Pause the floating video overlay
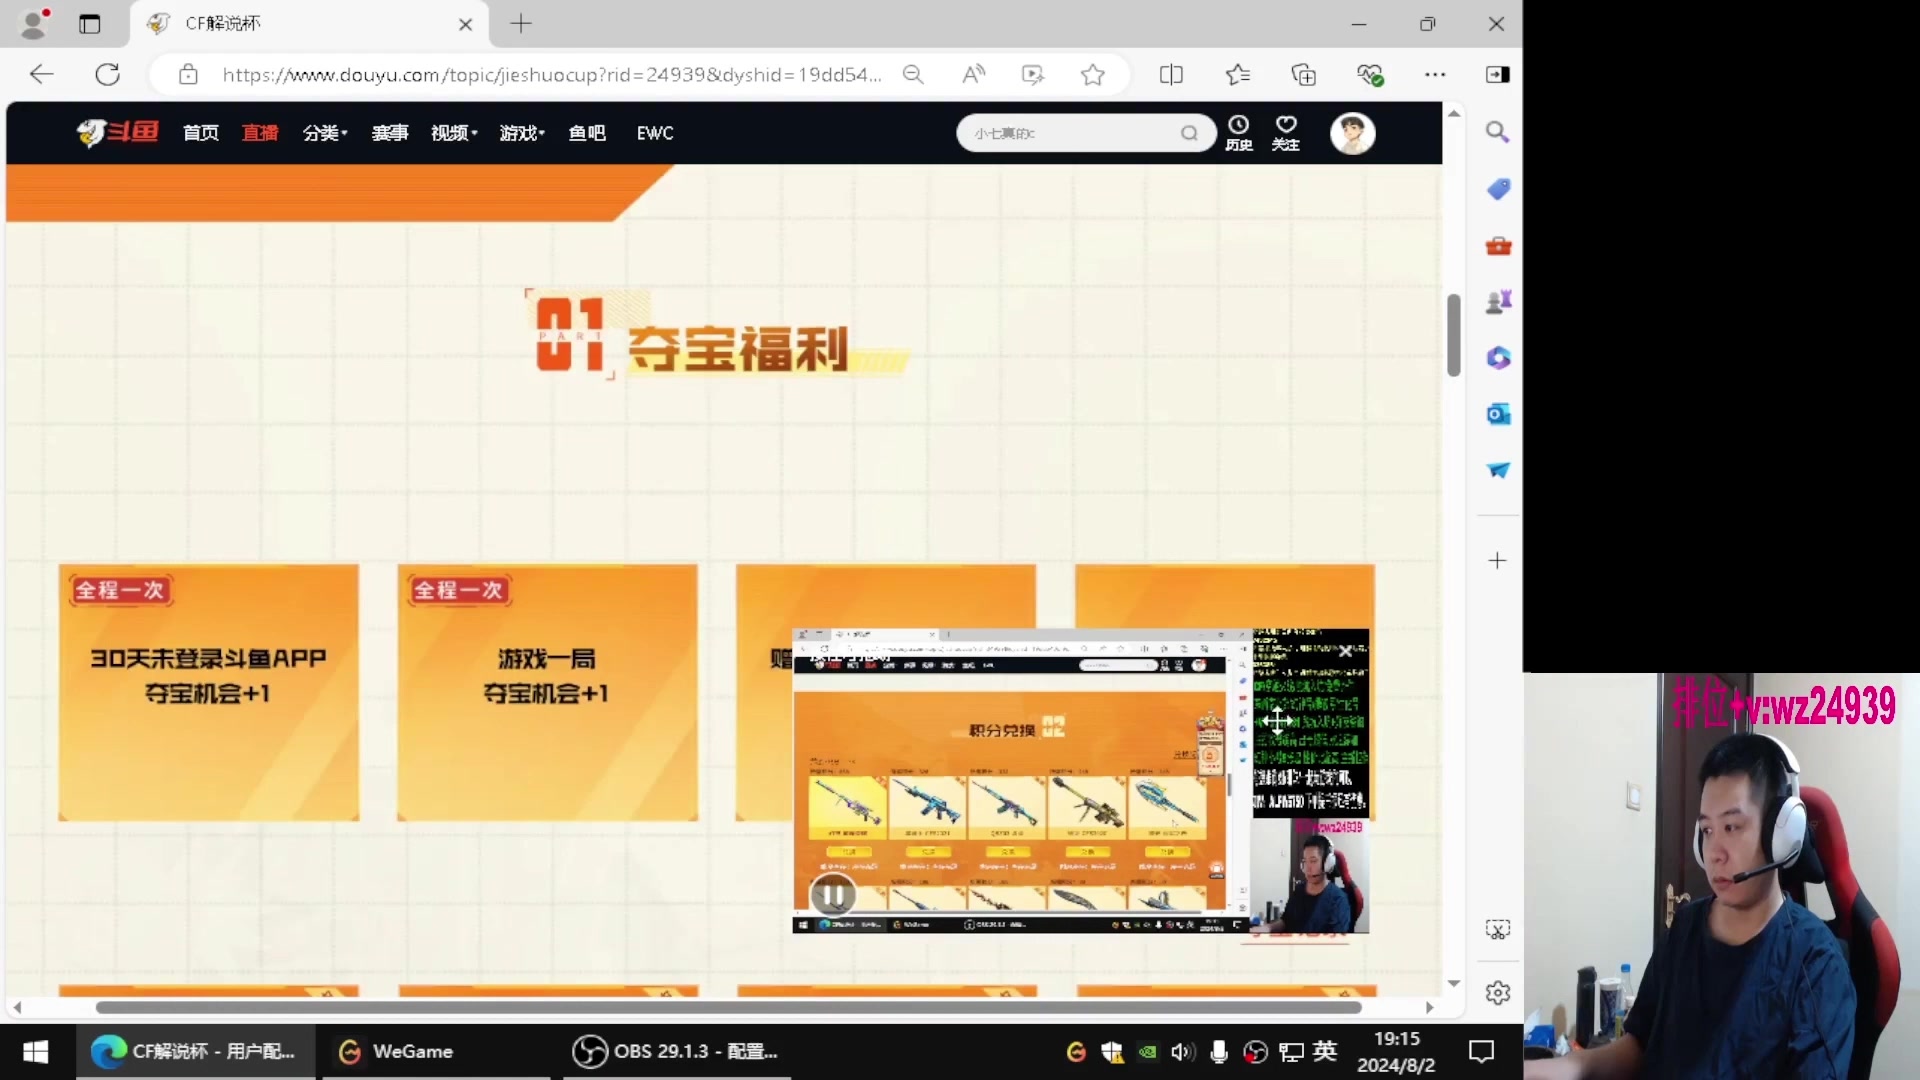 pyautogui.click(x=832, y=895)
